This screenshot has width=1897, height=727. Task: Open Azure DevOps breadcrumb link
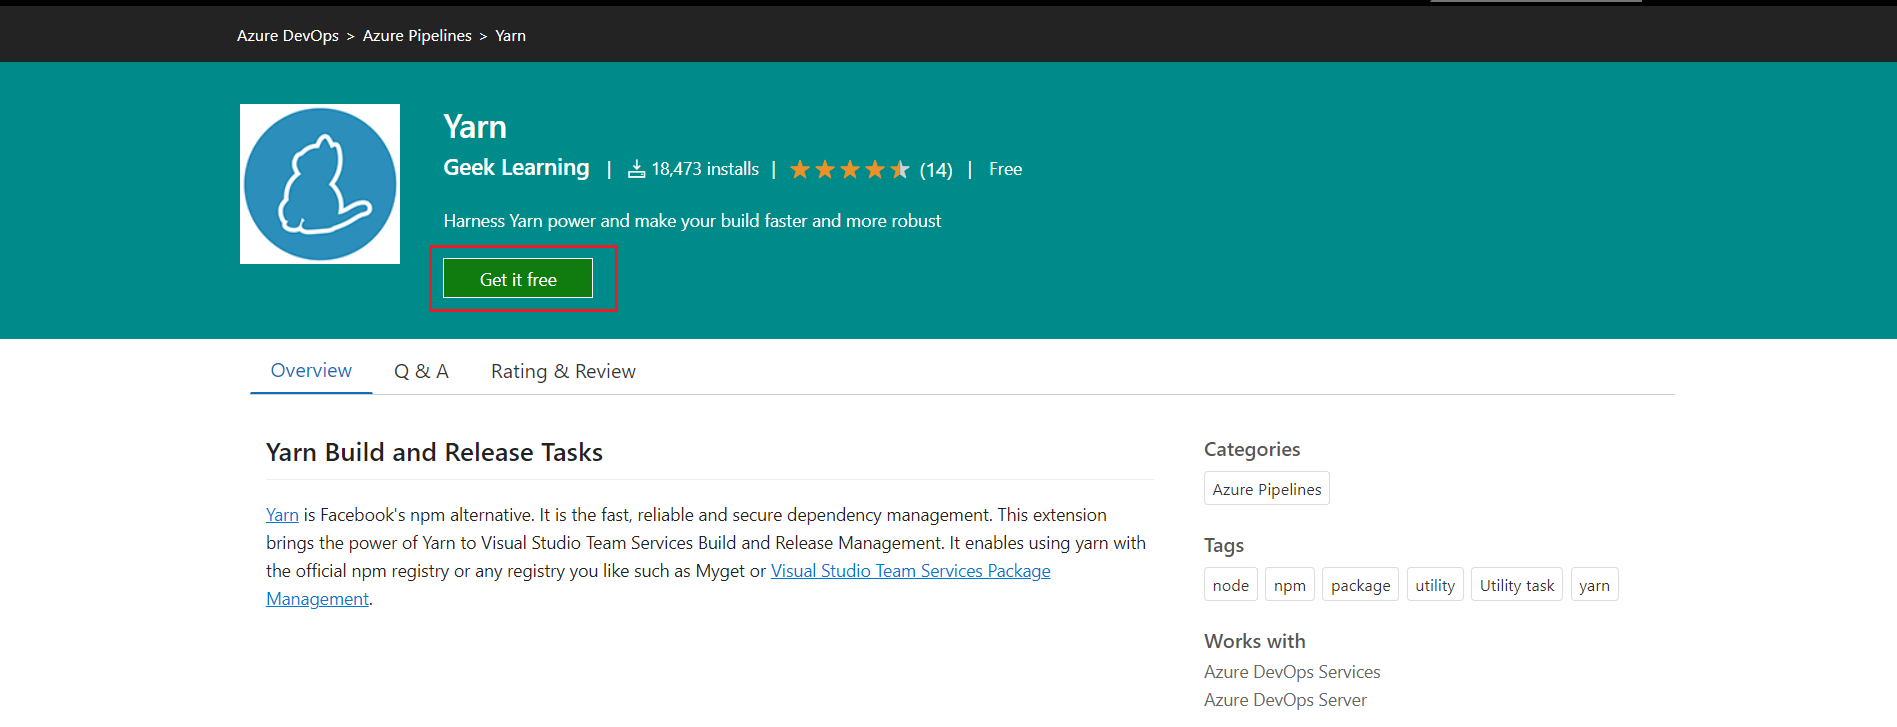pos(288,35)
